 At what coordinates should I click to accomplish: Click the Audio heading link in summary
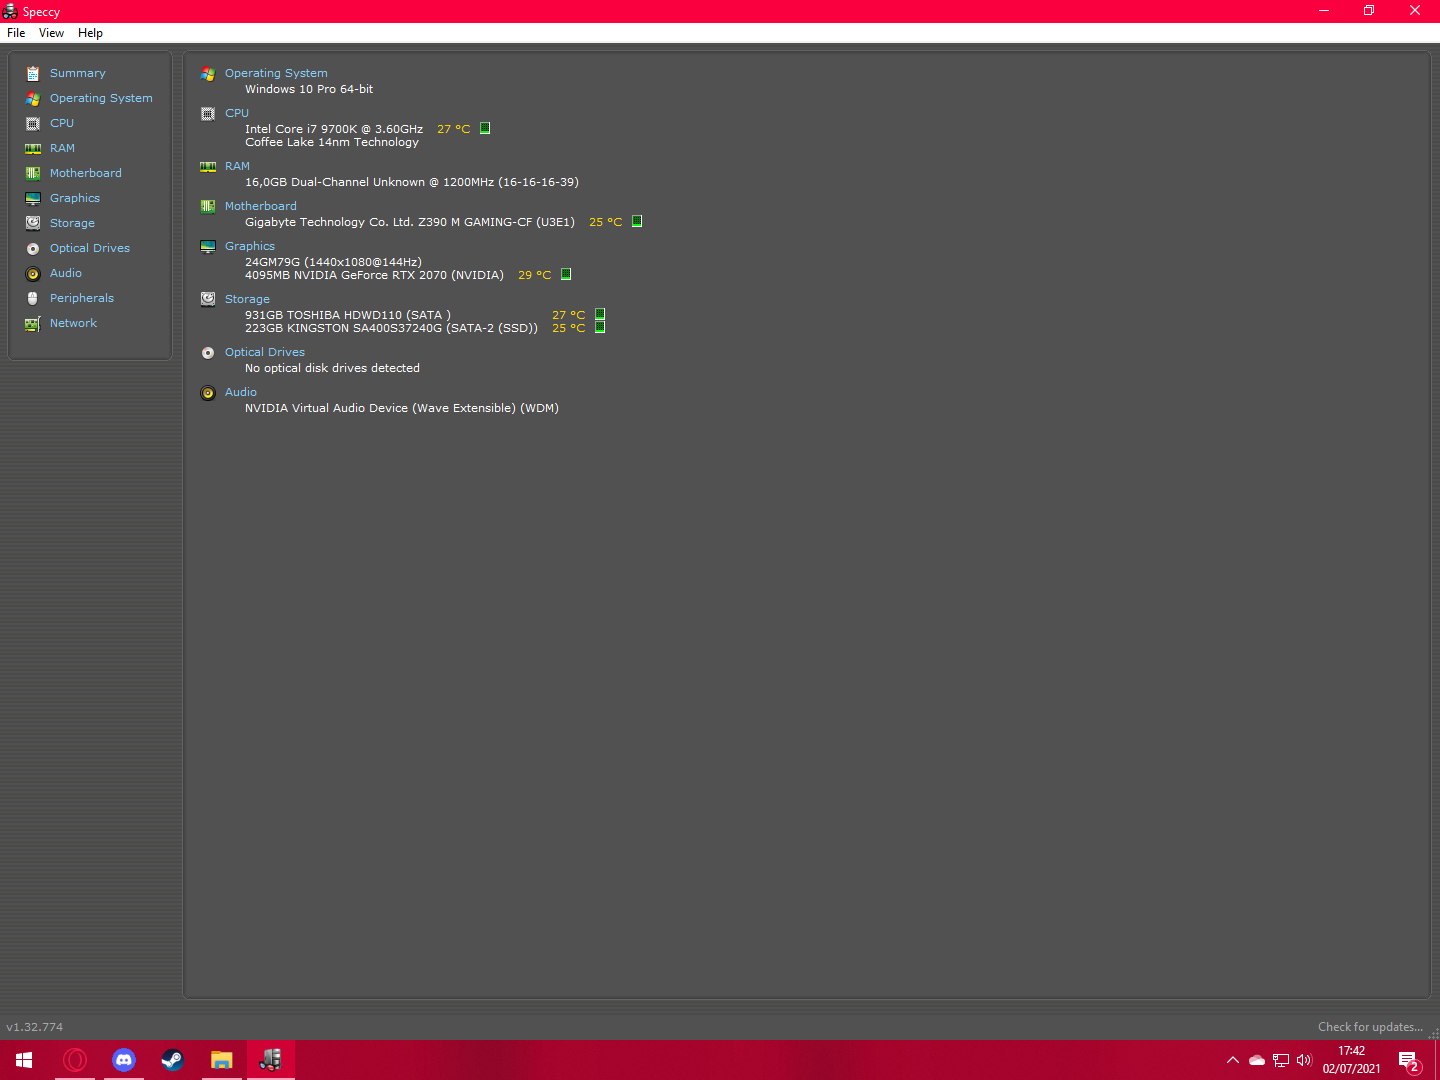pyautogui.click(x=241, y=392)
